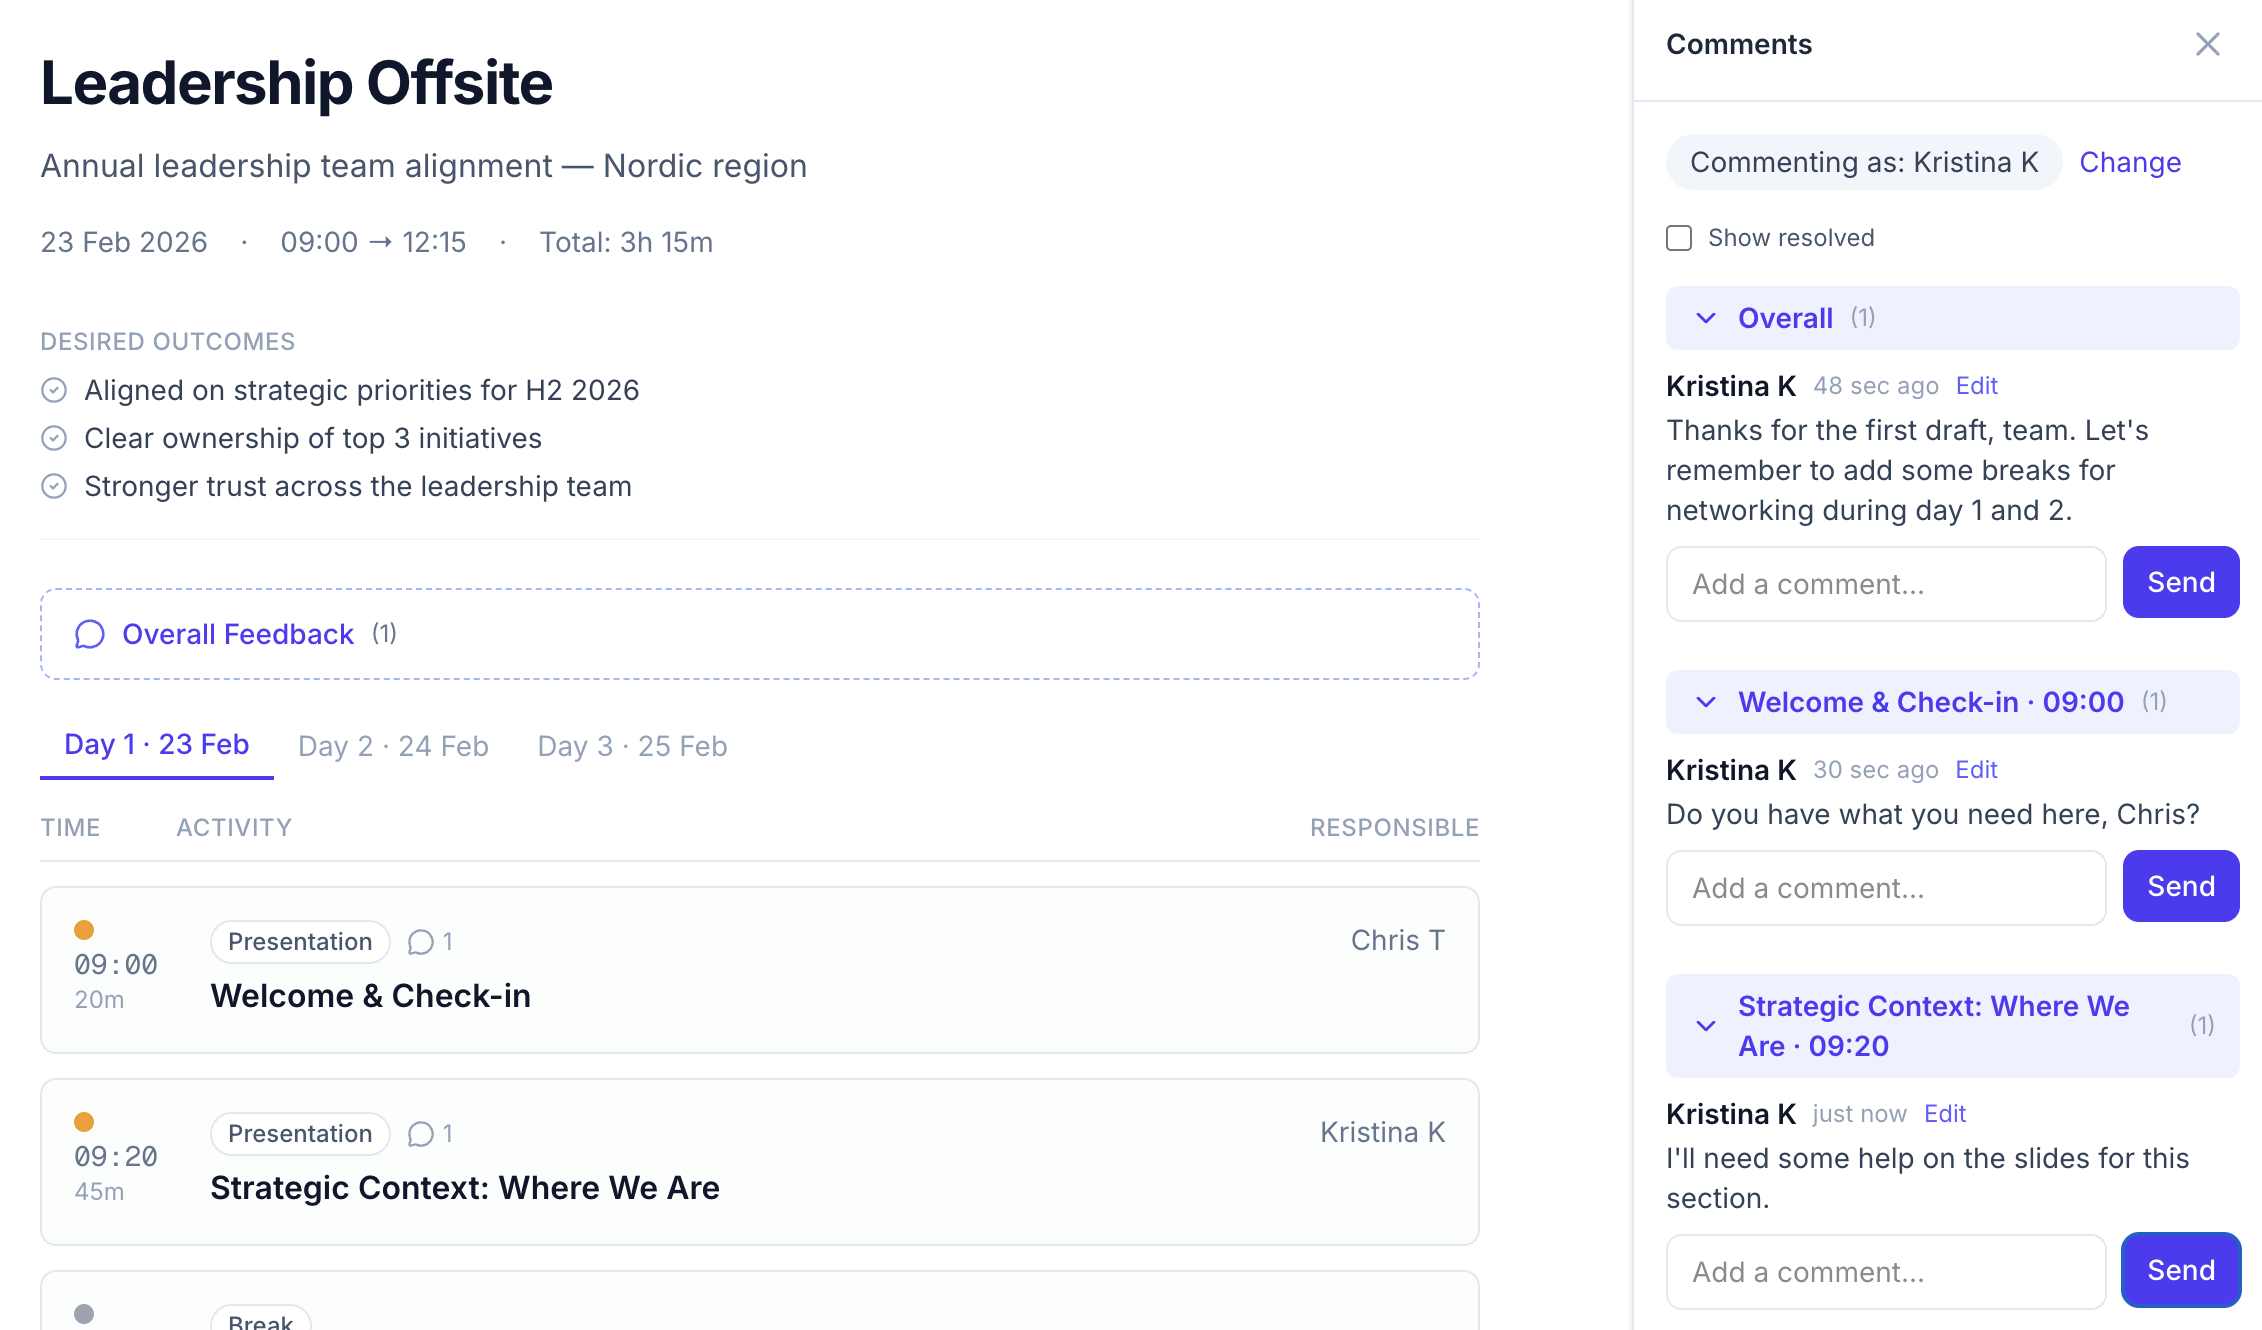Edit Kristina's 48 sec ago comment
The image size is (2262, 1330).
pyautogui.click(x=1976, y=386)
